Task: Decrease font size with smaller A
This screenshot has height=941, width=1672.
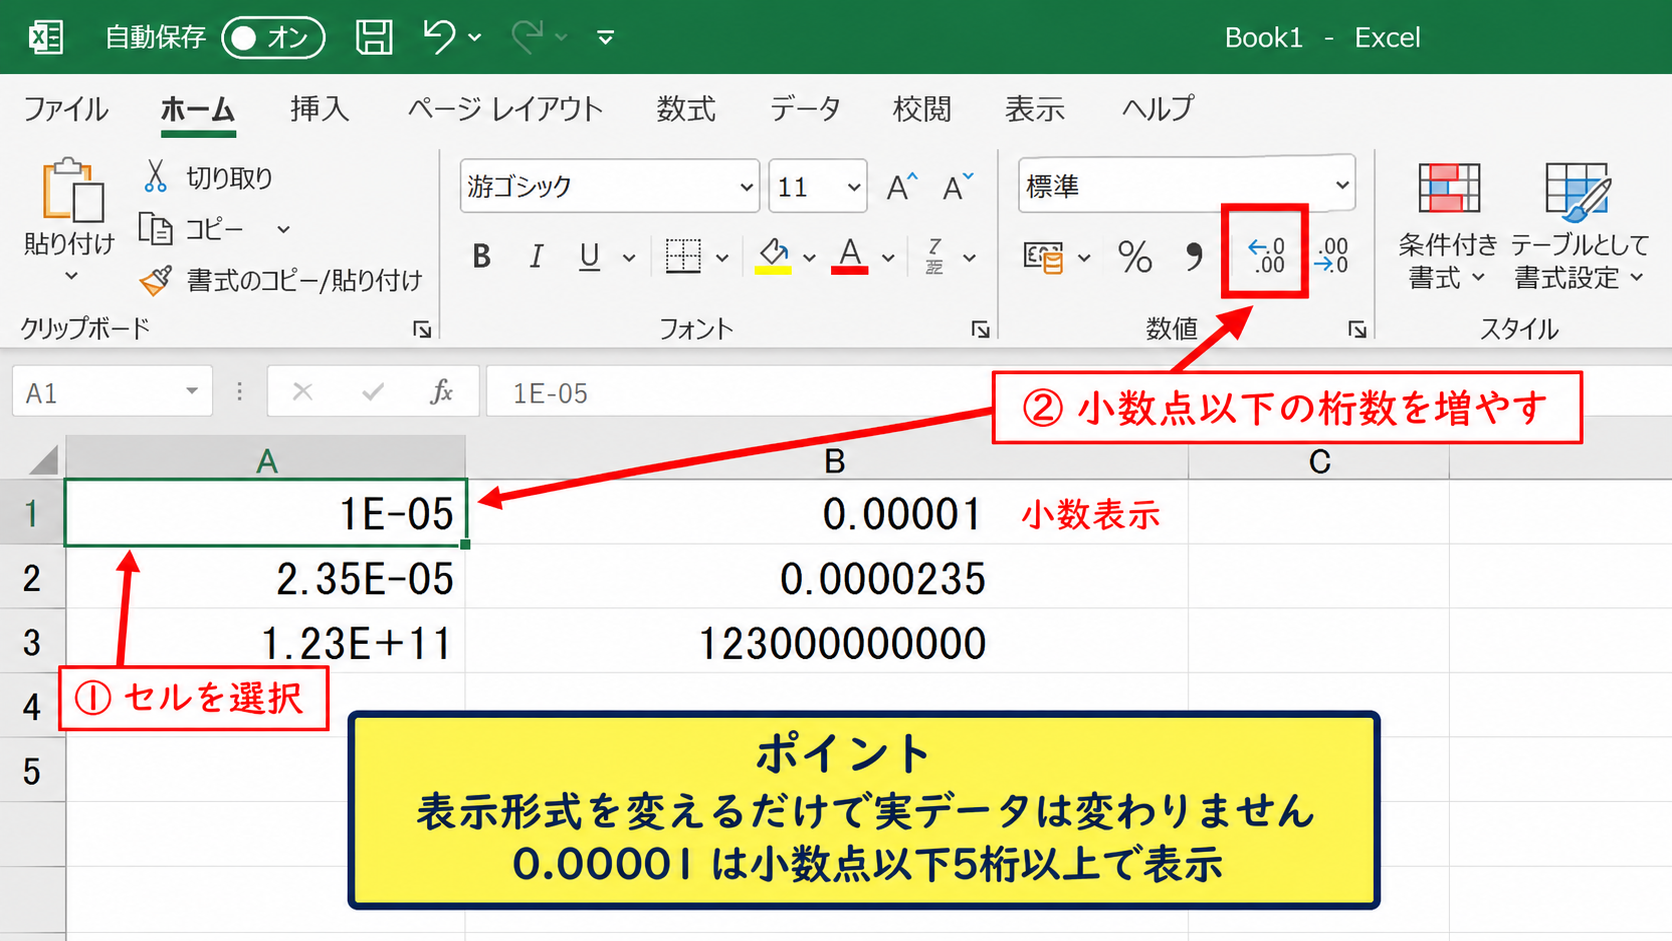Action: (957, 186)
